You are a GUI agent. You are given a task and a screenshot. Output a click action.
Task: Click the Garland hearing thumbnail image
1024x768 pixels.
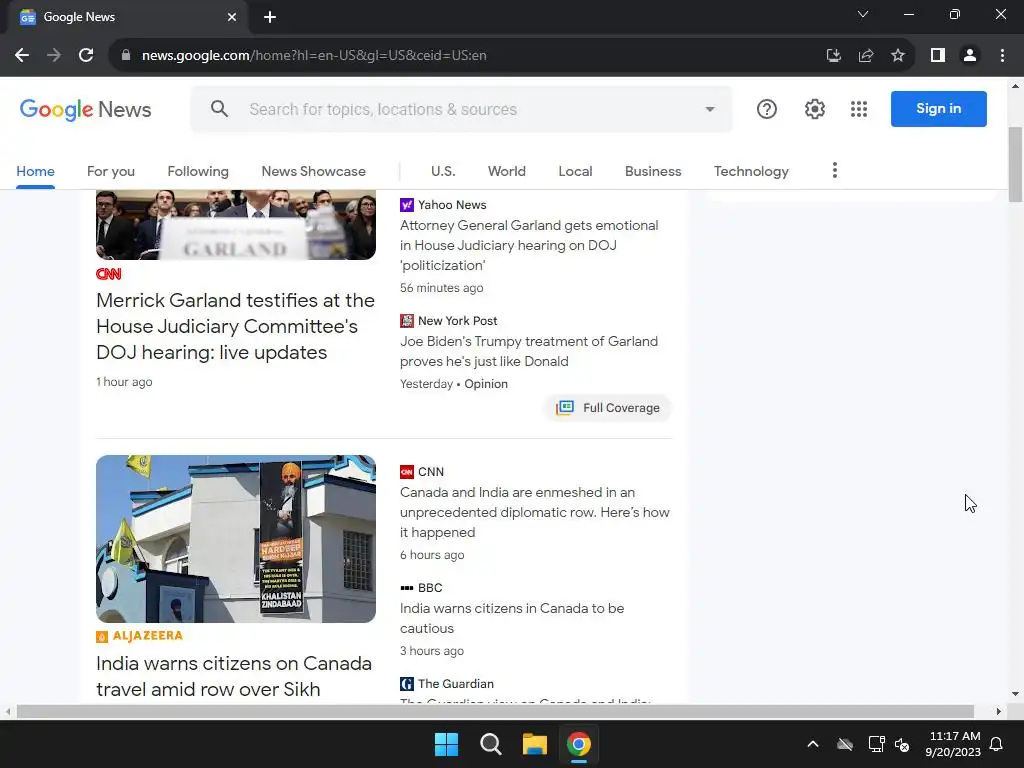coord(236,225)
